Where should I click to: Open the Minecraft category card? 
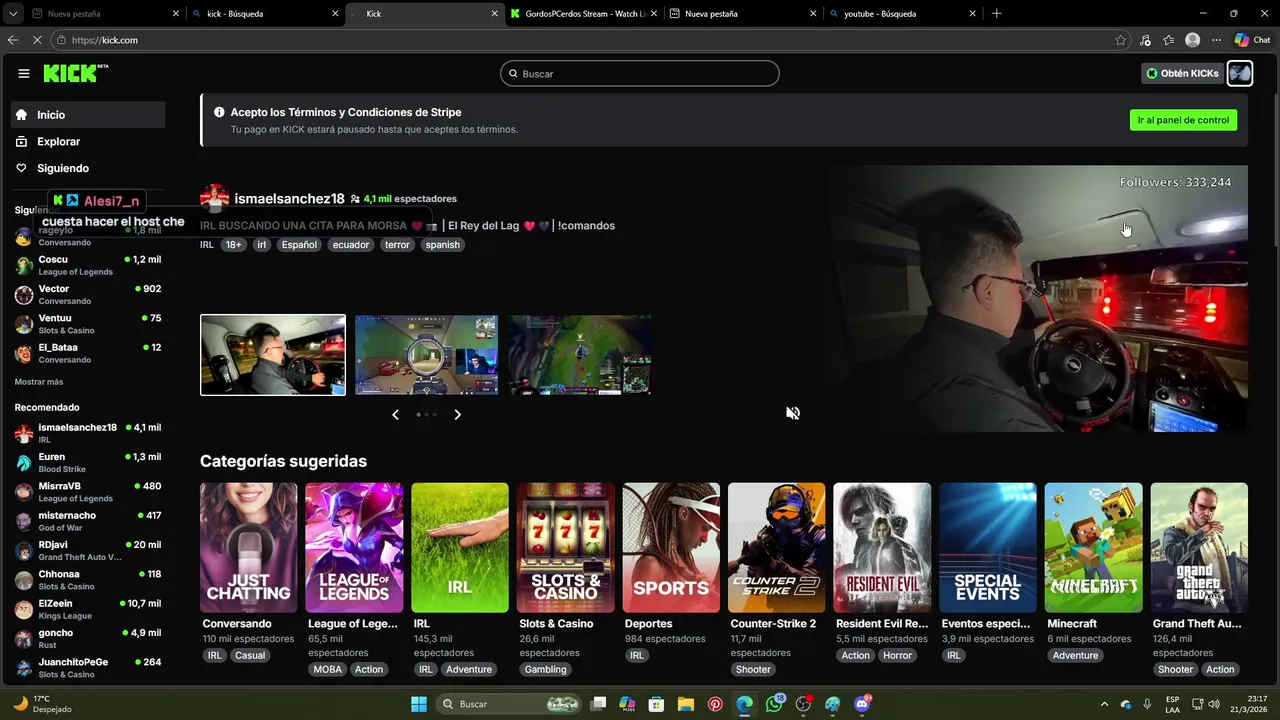1093,548
